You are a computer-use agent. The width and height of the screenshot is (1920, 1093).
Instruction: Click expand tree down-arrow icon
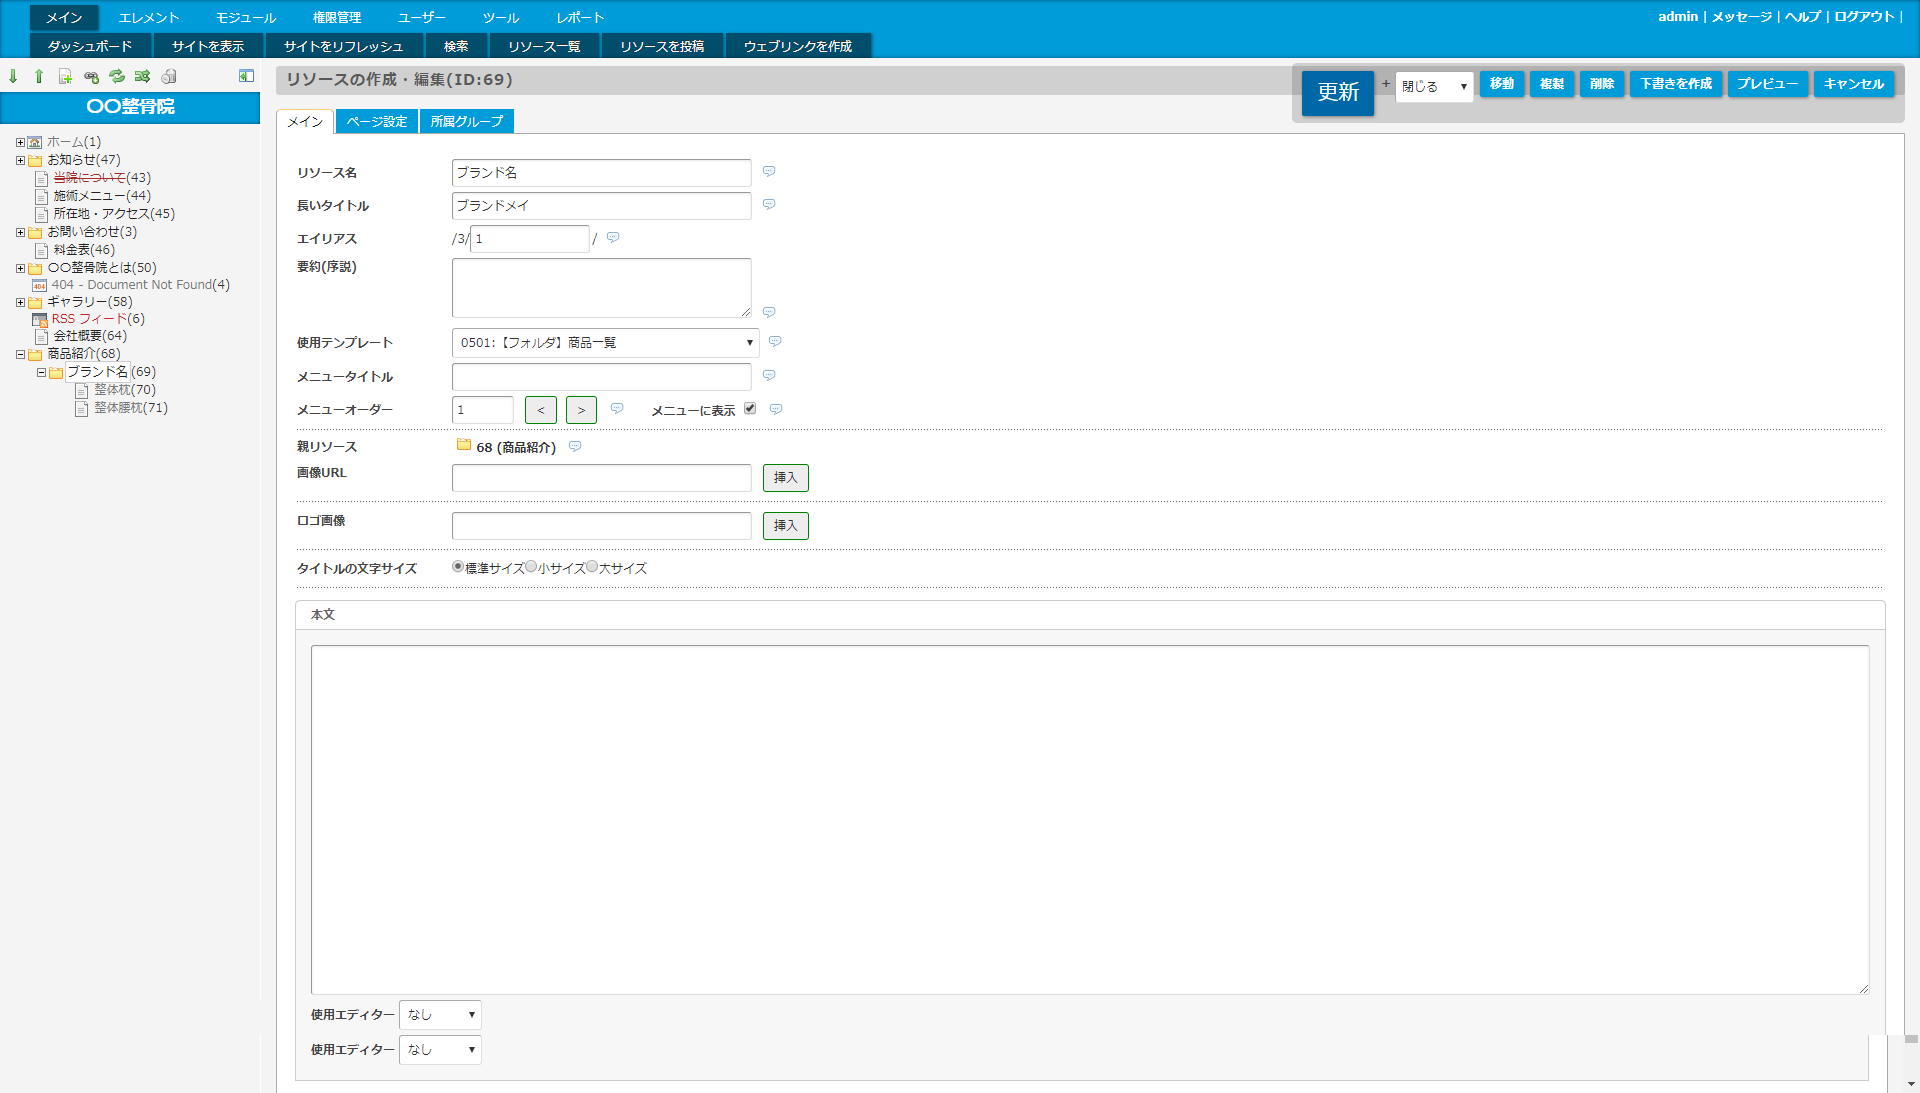[x=13, y=77]
